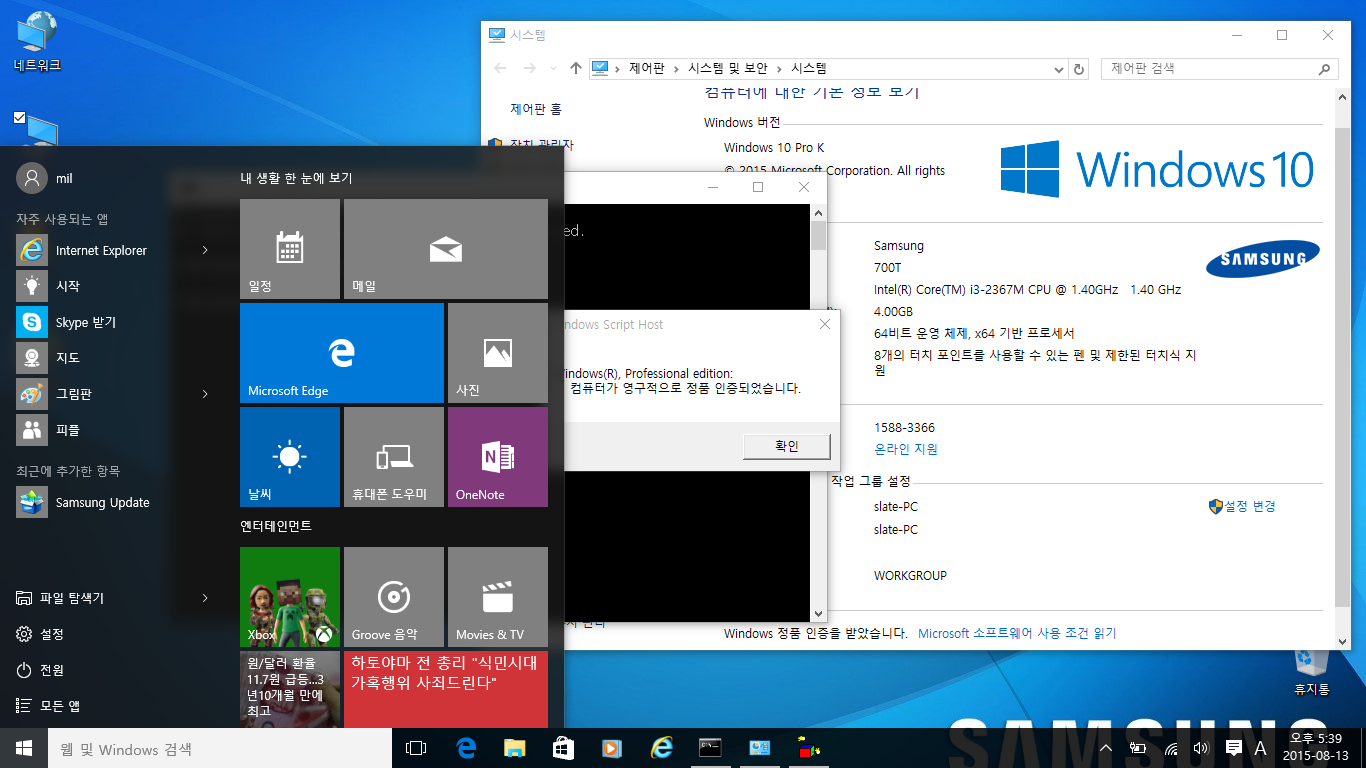Open the 날씨 weather tile
The height and width of the screenshot is (768, 1366).
[x=290, y=457]
